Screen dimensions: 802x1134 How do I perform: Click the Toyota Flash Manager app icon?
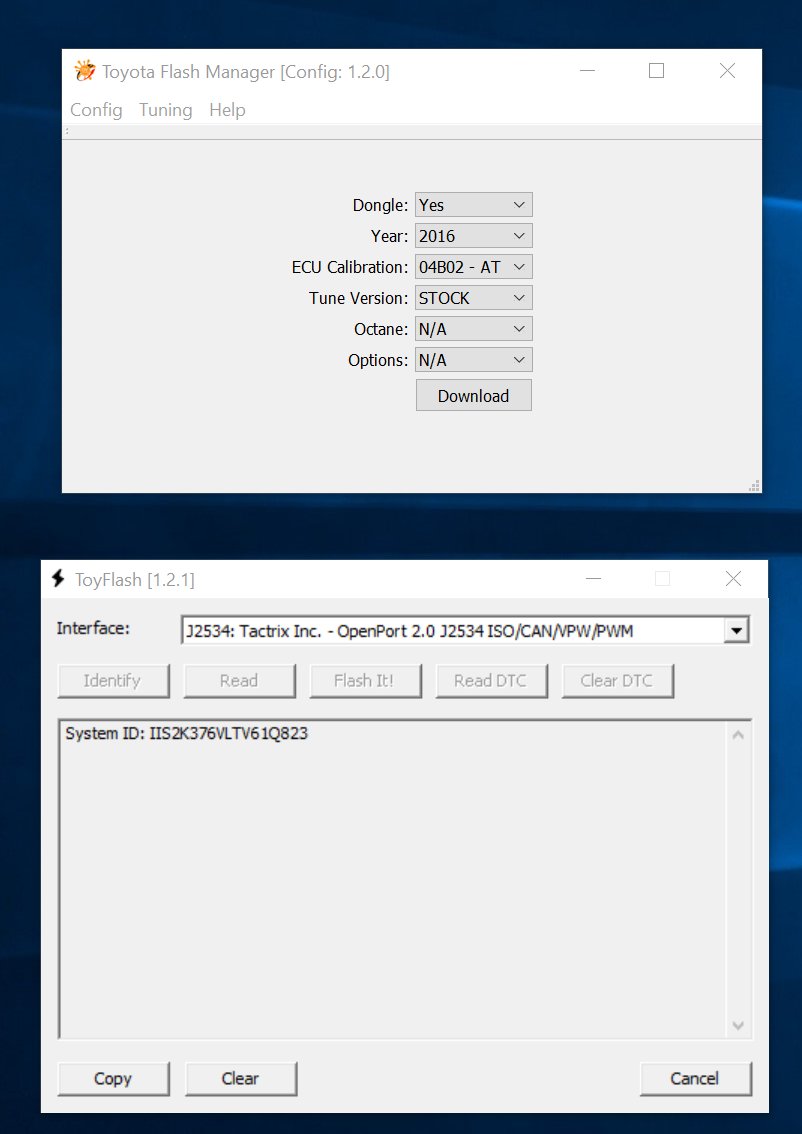coord(85,71)
